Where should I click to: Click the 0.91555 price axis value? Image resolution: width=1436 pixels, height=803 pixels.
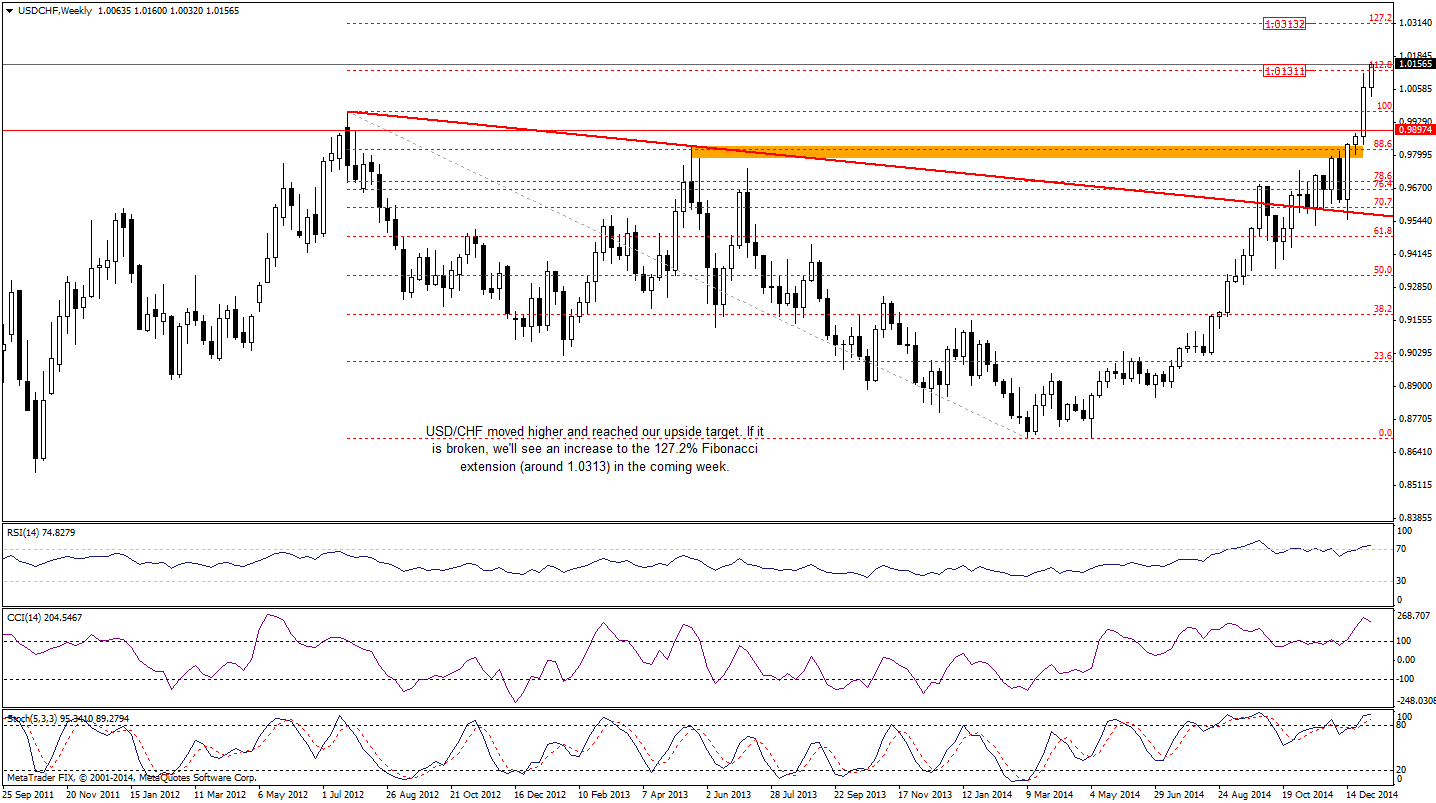[1415, 319]
